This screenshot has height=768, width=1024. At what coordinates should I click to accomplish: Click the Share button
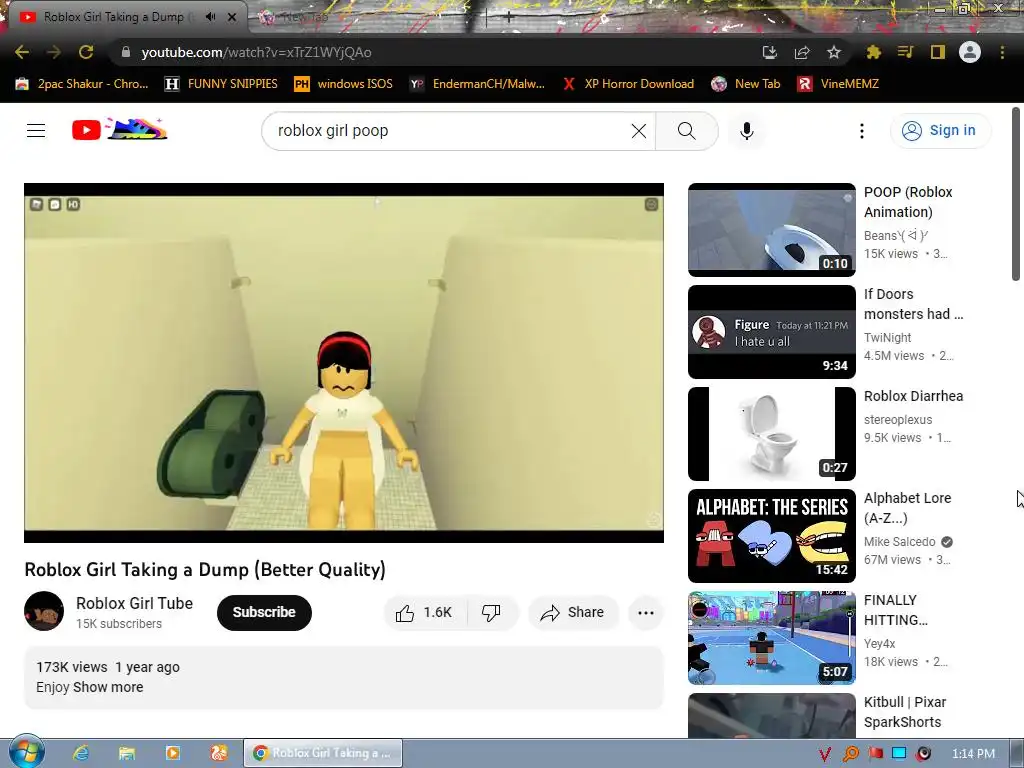(x=572, y=613)
